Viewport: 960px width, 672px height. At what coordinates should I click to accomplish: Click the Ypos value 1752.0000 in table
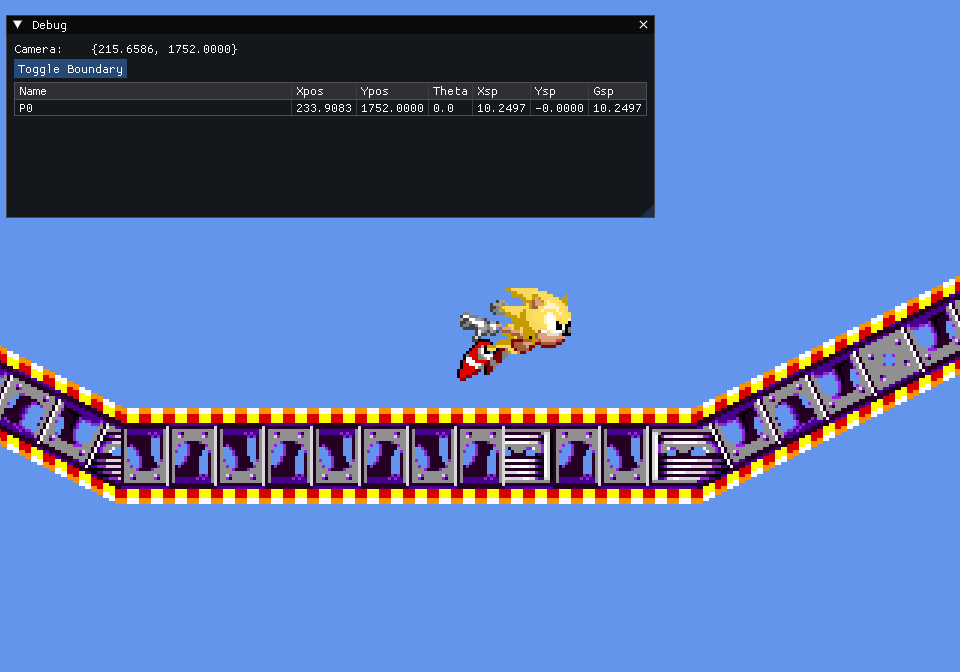(392, 108)
